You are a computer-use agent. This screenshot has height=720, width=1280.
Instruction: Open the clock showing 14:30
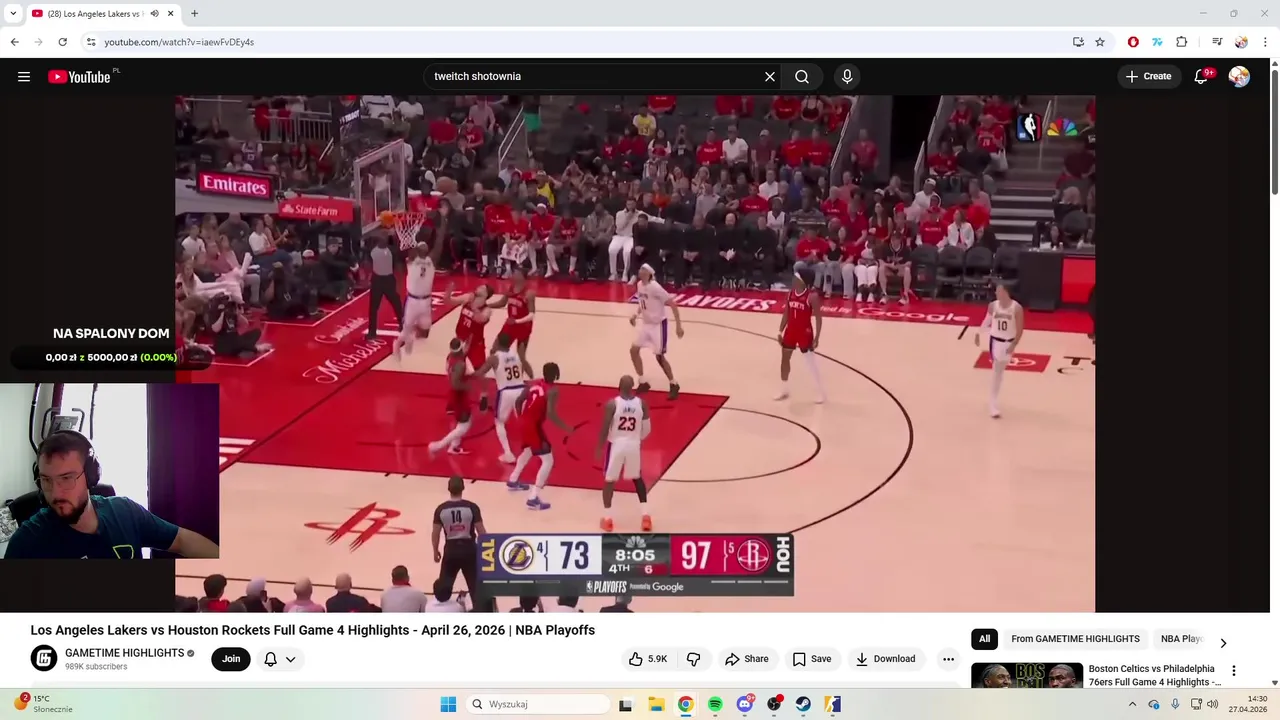[x=1248, y=704]
